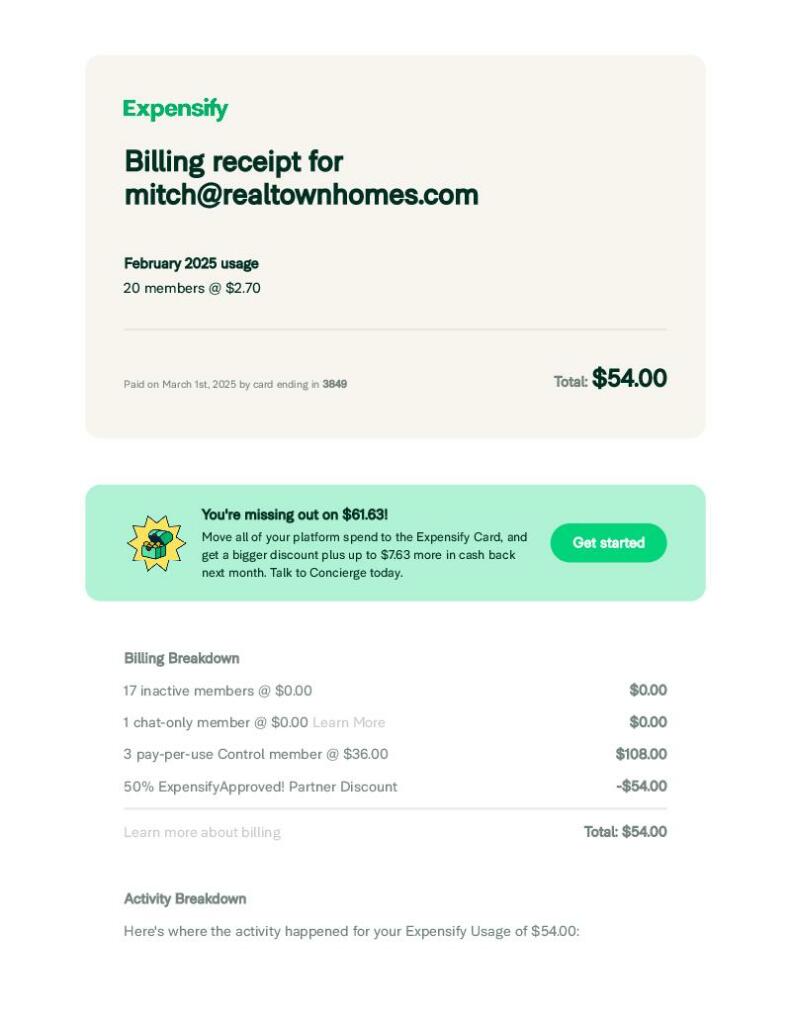The image size is (791, 1024).
Task: Click the large $54.00 total in the receipt card
Action: [x=629, y=378]
